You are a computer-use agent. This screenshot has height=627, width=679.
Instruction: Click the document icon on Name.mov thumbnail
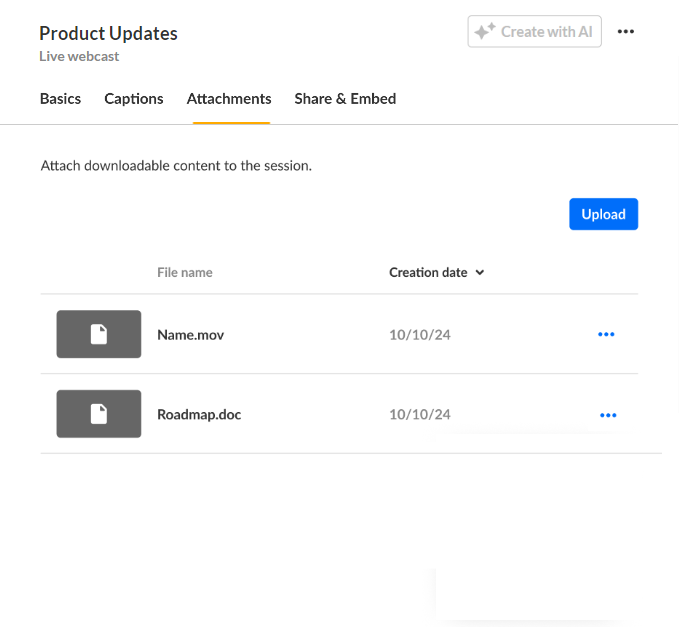(99, 334)
